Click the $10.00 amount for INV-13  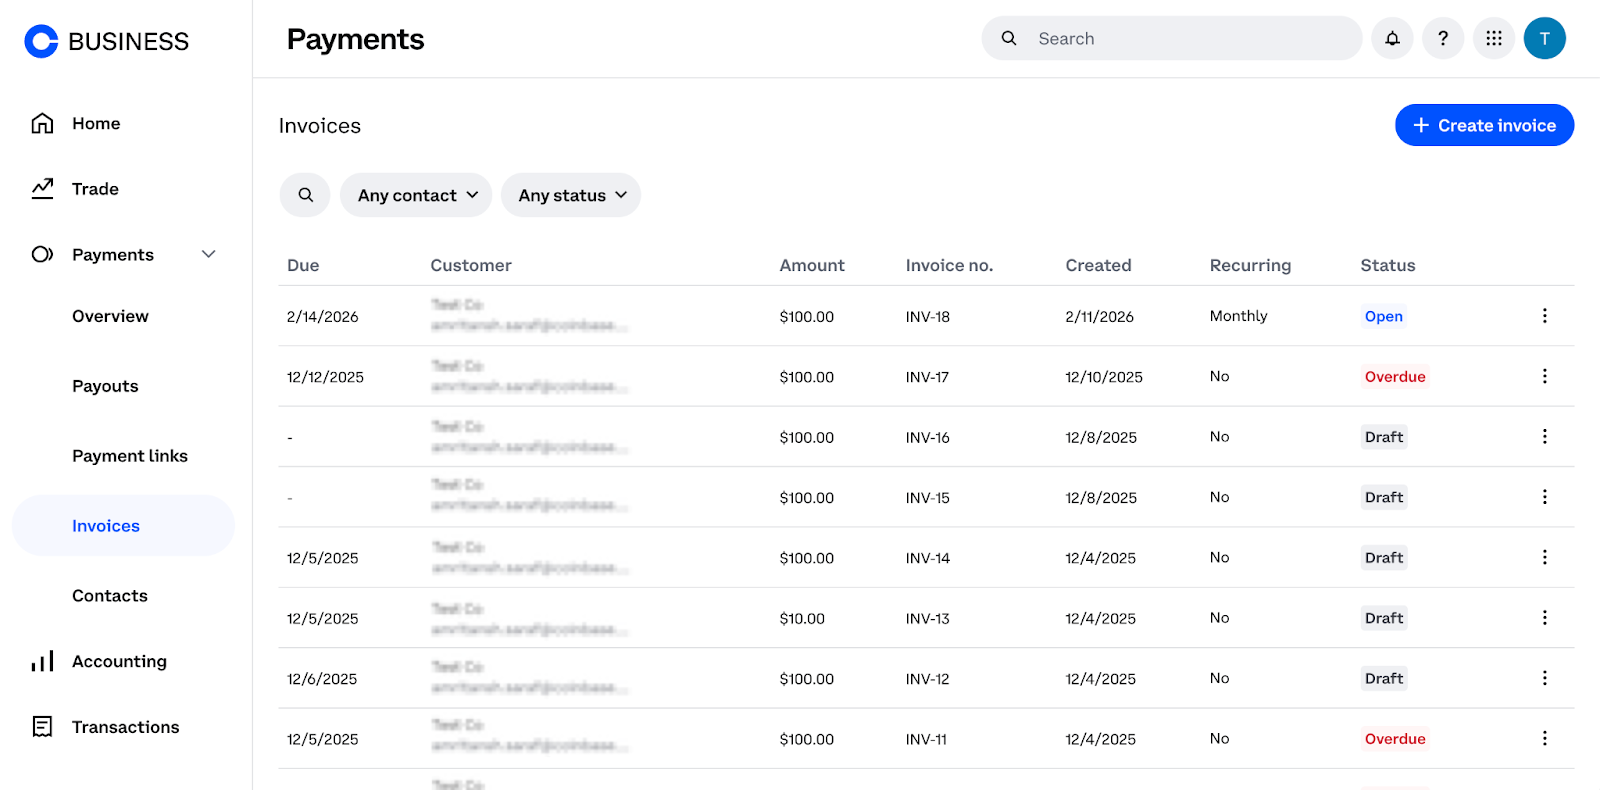[x=802, y=619]
